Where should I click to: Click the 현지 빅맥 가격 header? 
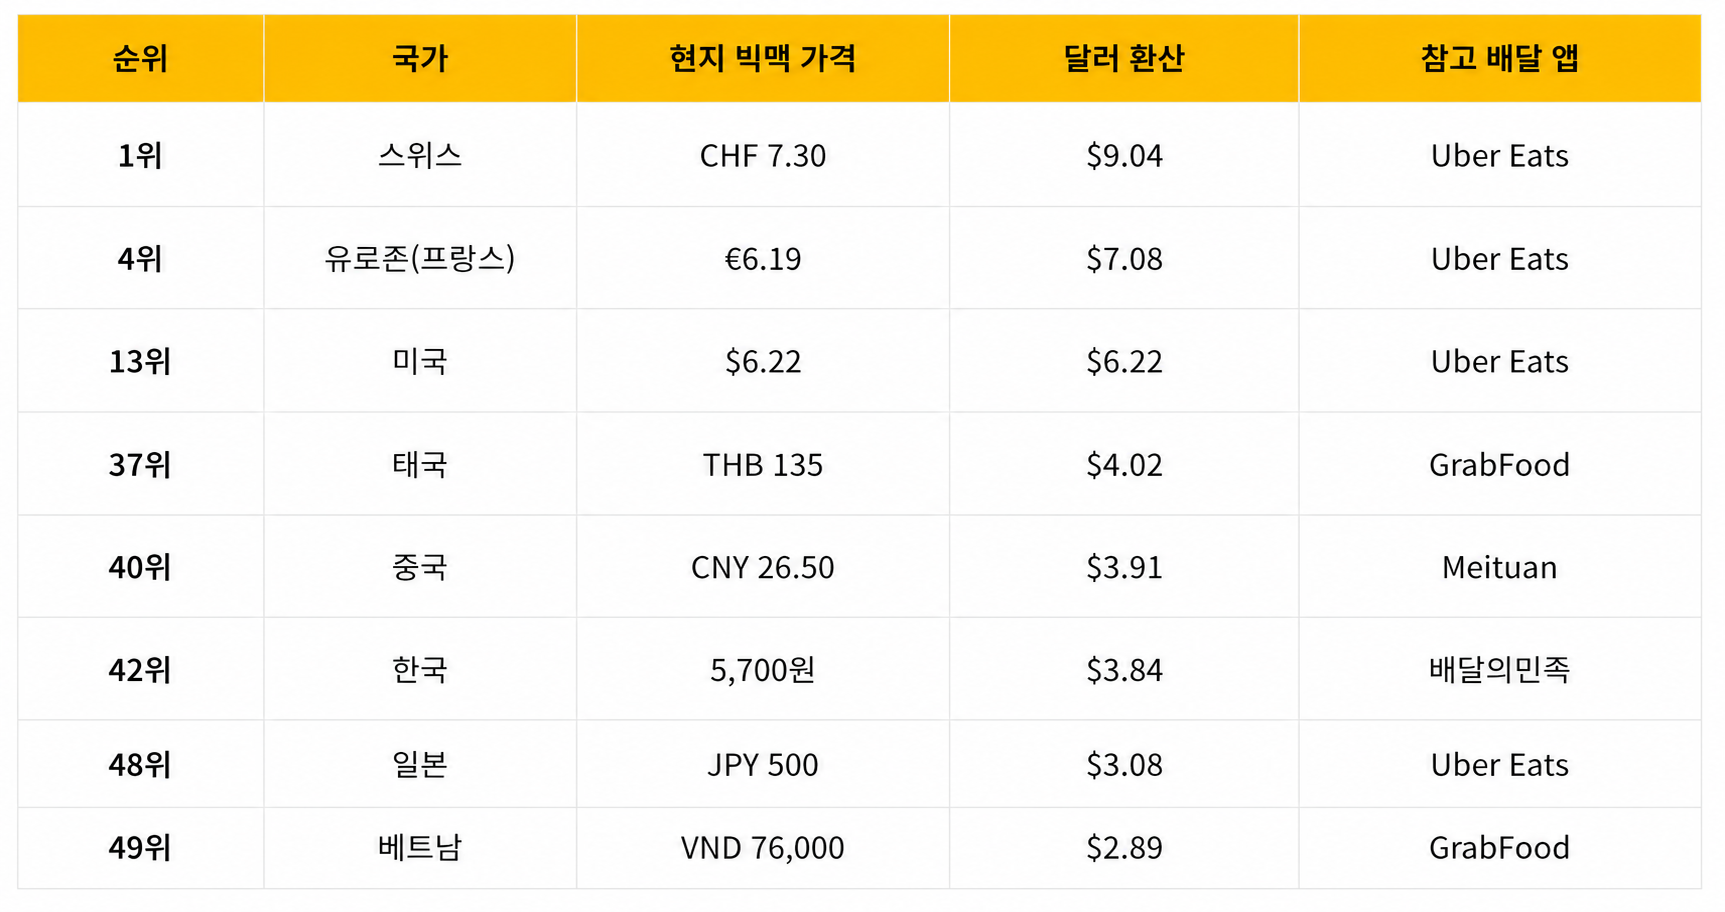click(x=763, y=58)
